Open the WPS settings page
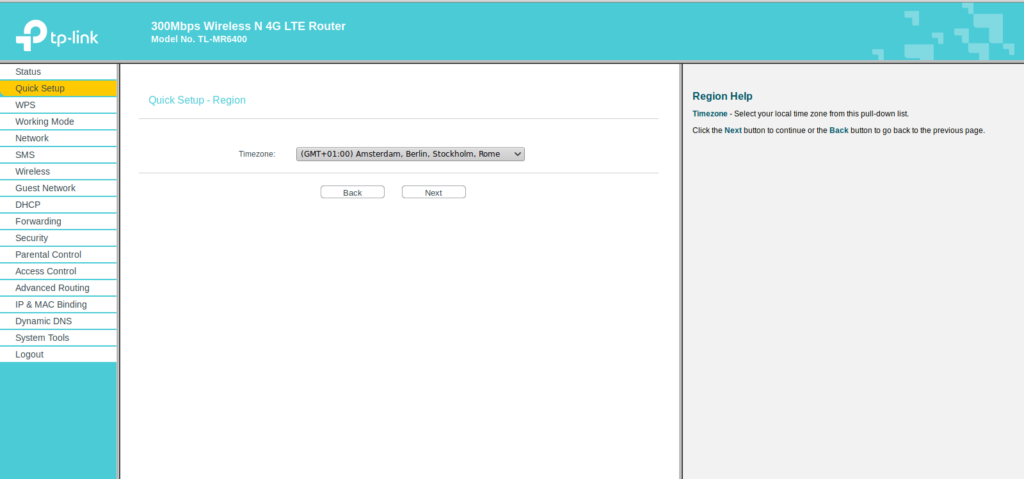 click(x=25, y=105)
